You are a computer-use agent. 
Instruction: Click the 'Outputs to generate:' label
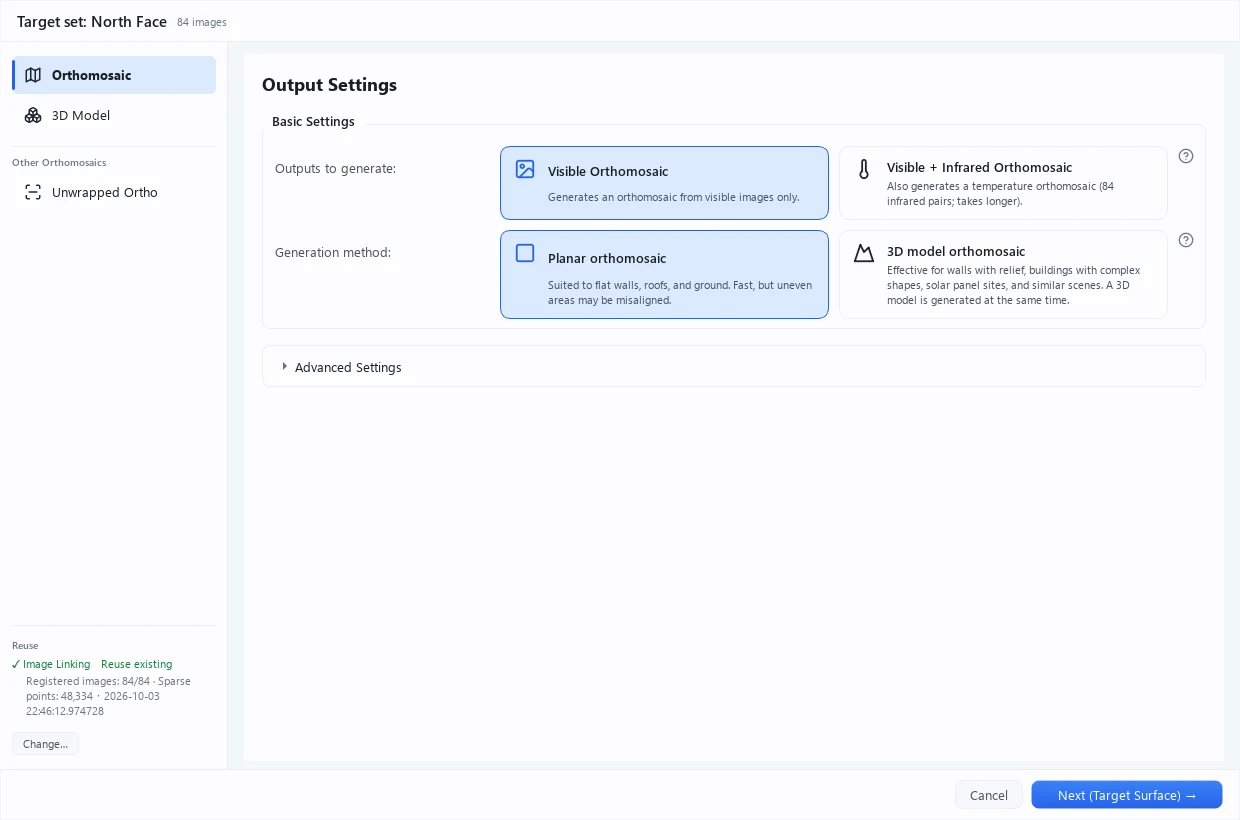click(336, 168)
